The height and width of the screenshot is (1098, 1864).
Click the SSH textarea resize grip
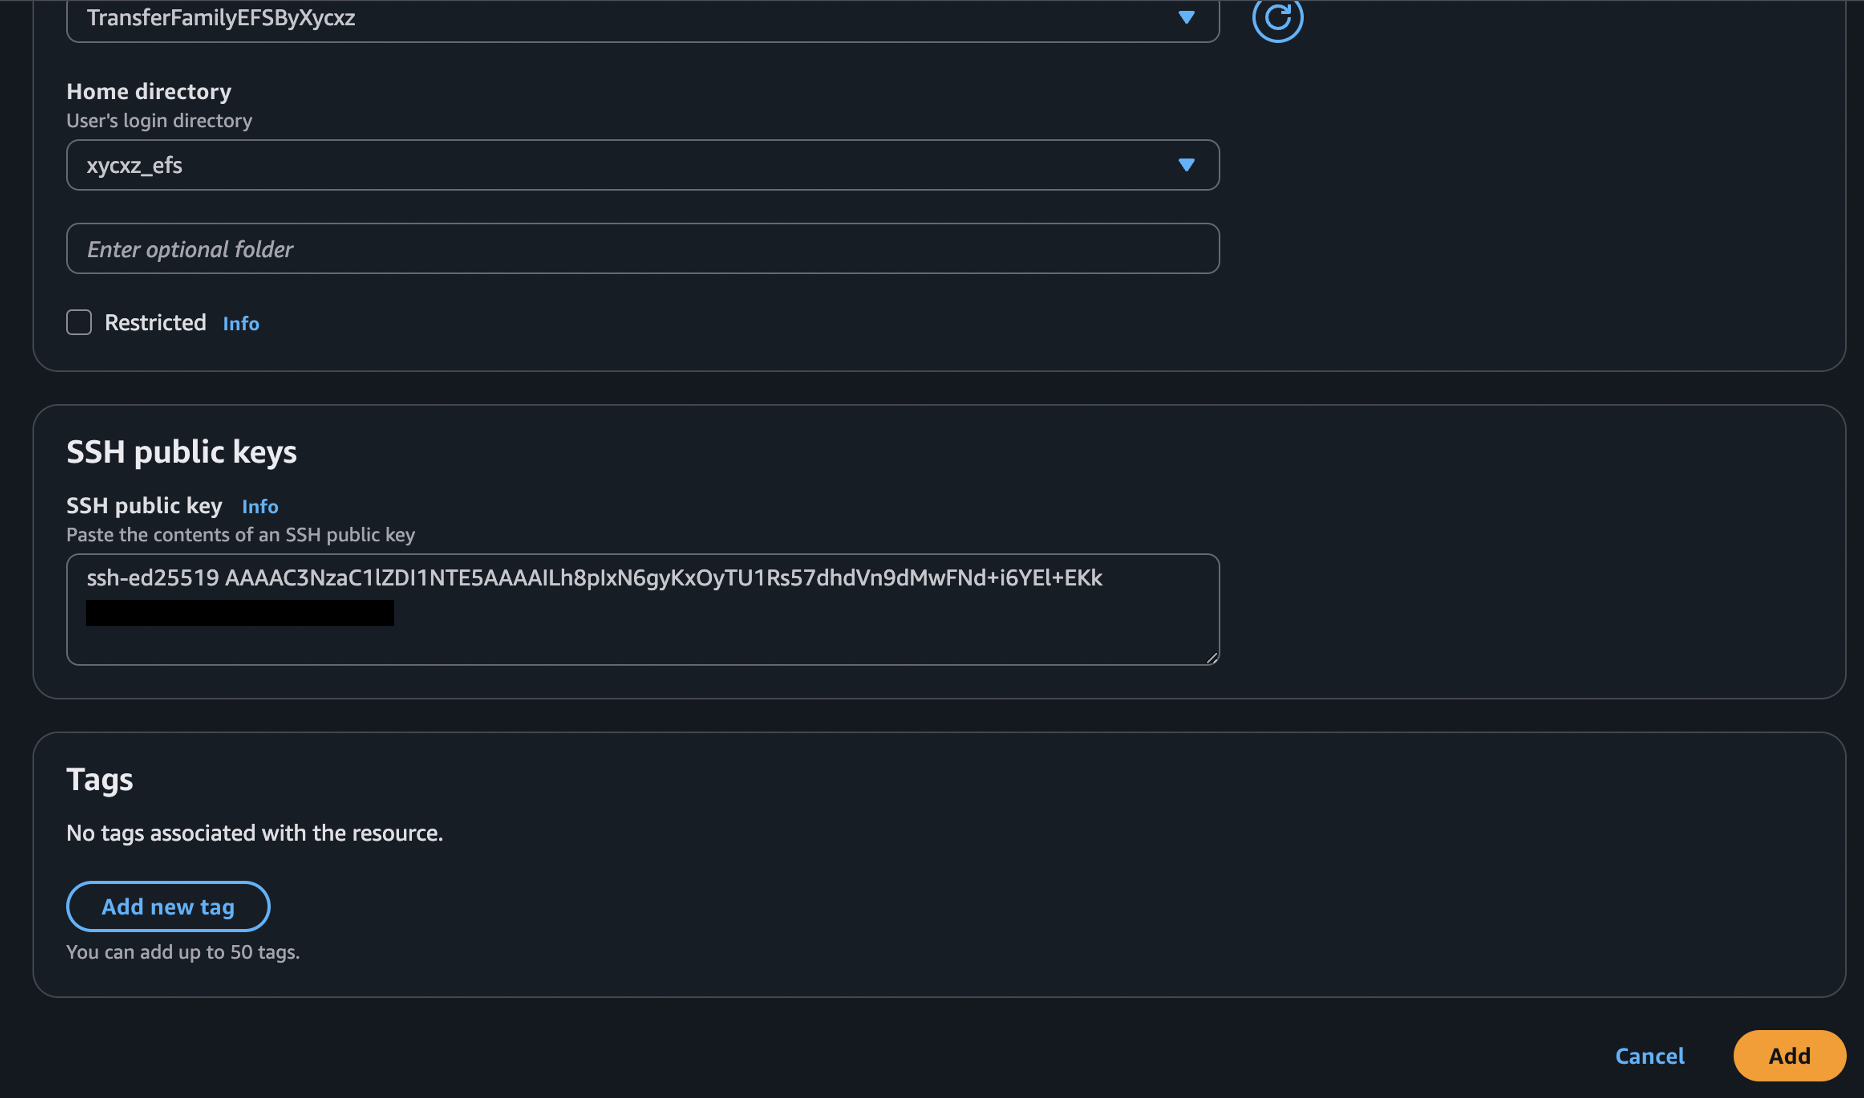click(1213, 658)
